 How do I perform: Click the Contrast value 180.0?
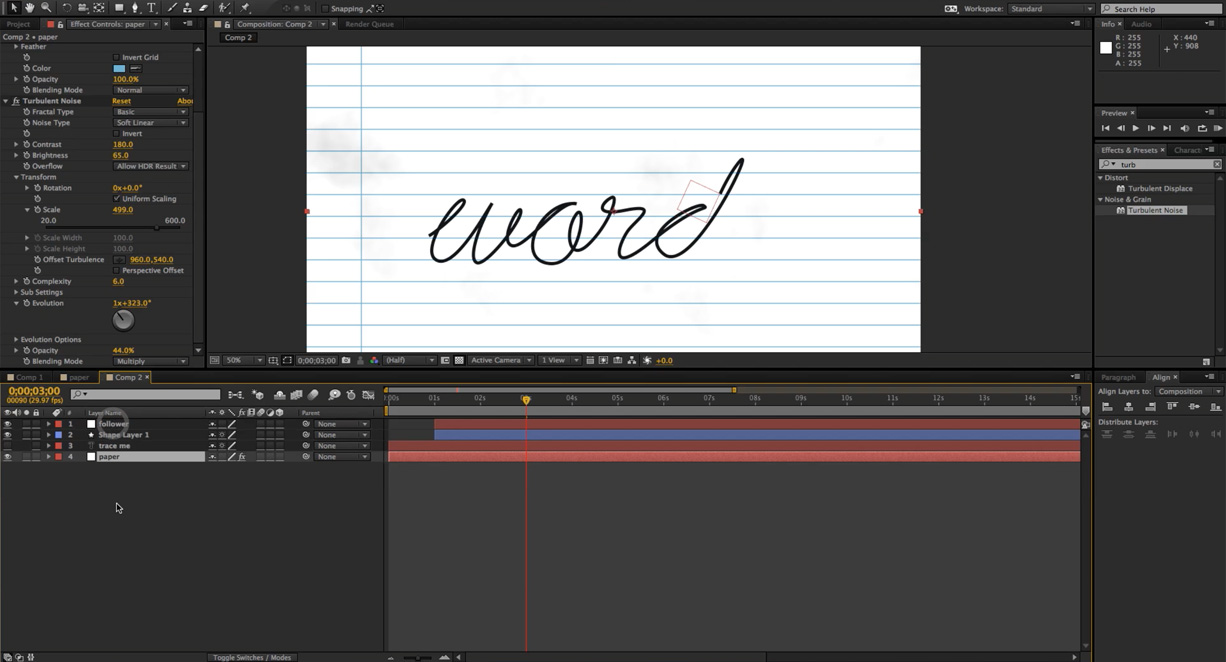[123, 145]
